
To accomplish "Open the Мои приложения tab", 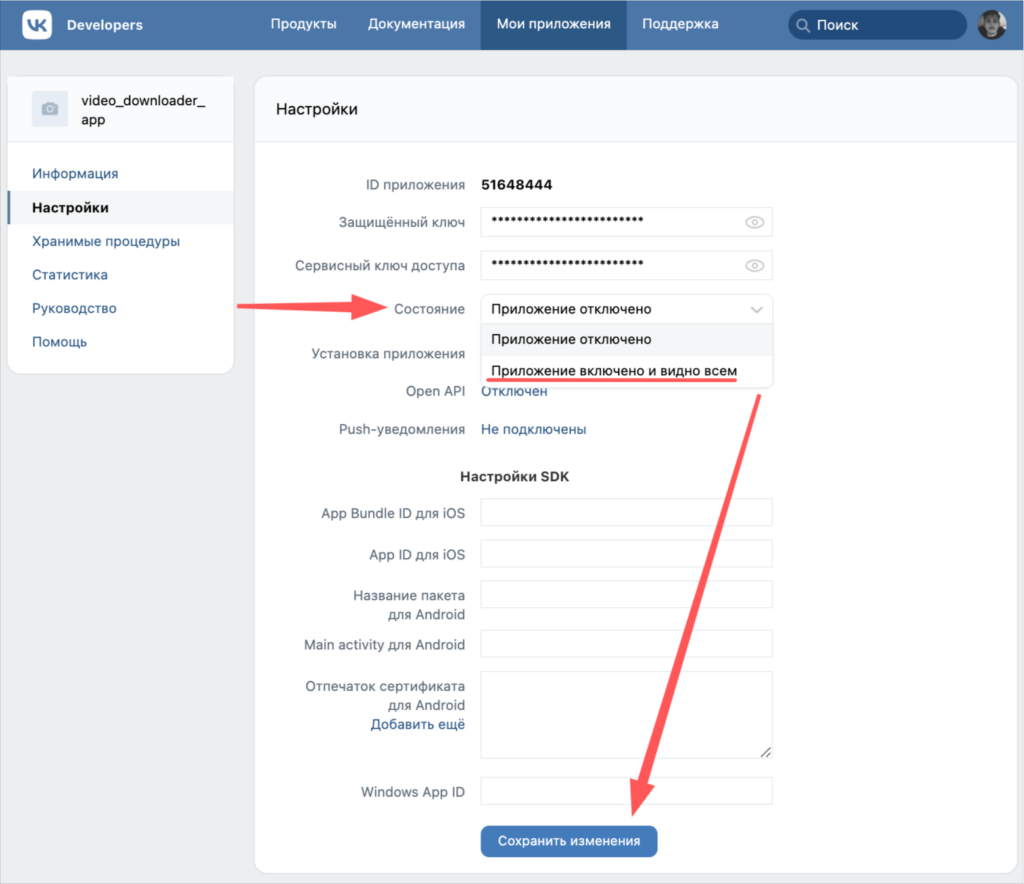I will coord(553,24).
